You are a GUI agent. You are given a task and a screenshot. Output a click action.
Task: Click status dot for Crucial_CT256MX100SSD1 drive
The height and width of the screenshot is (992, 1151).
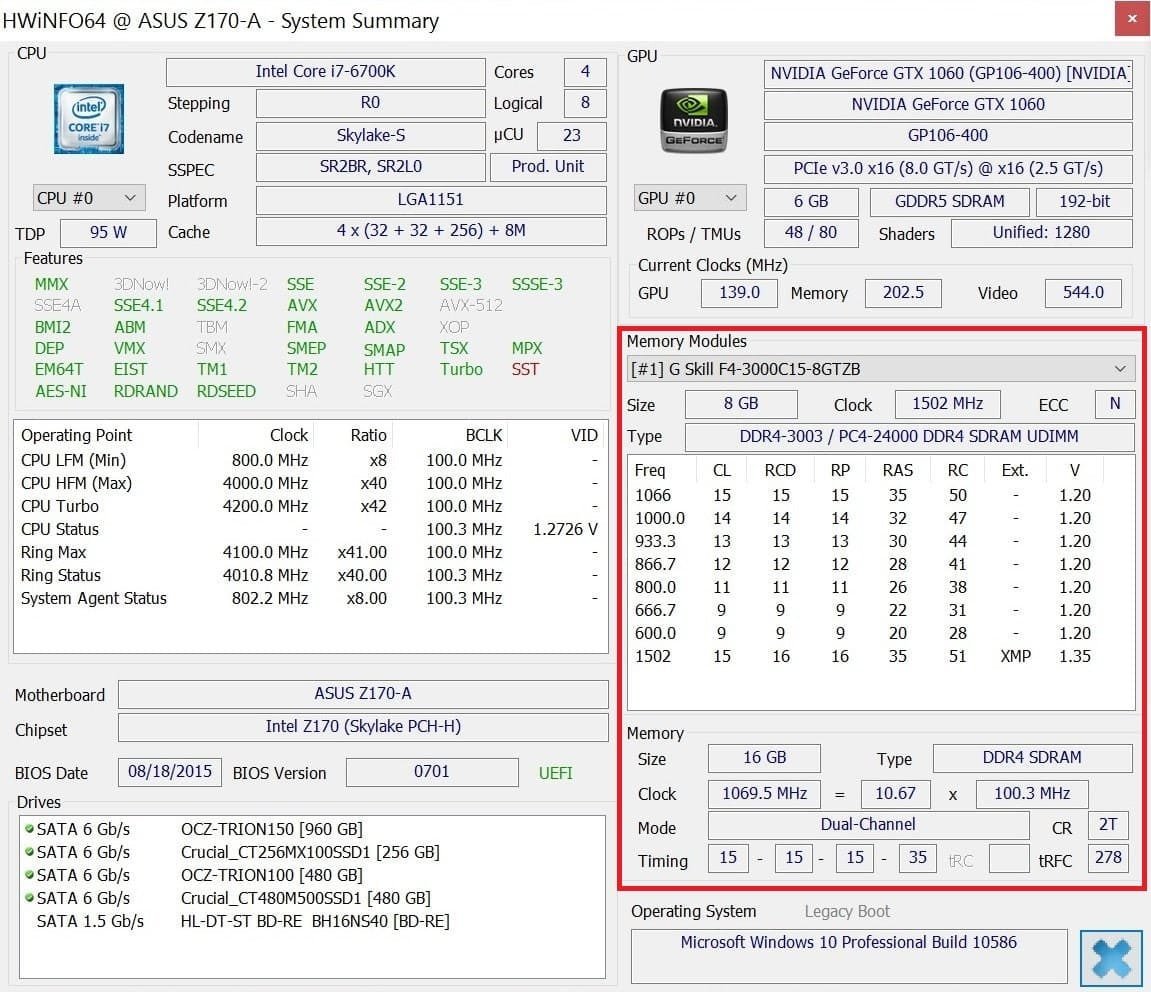(29, 852)
